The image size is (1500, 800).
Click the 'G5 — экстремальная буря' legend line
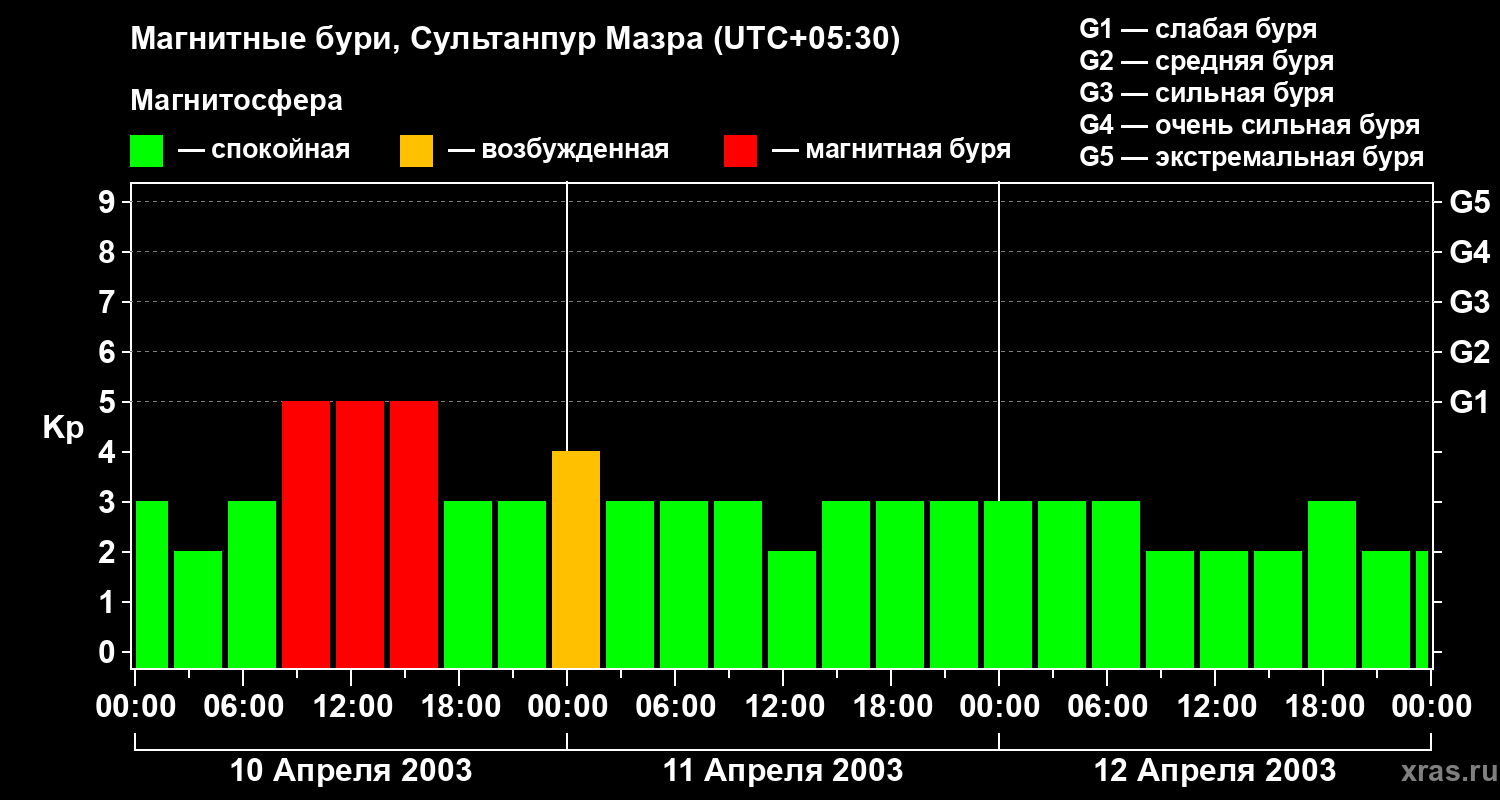pos(1252,157)
